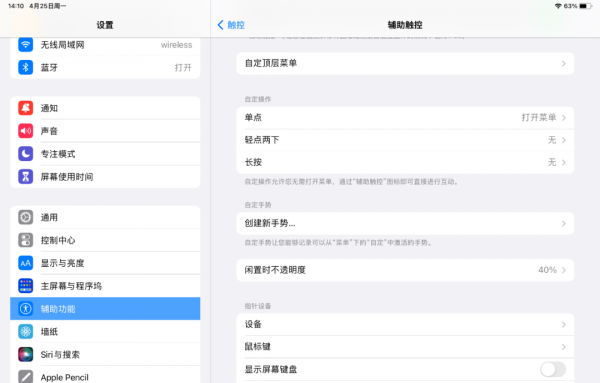Select 专注模式 in the sidebar
The image size is (600, 383).
pyautogui.click(x=105, y=154)
